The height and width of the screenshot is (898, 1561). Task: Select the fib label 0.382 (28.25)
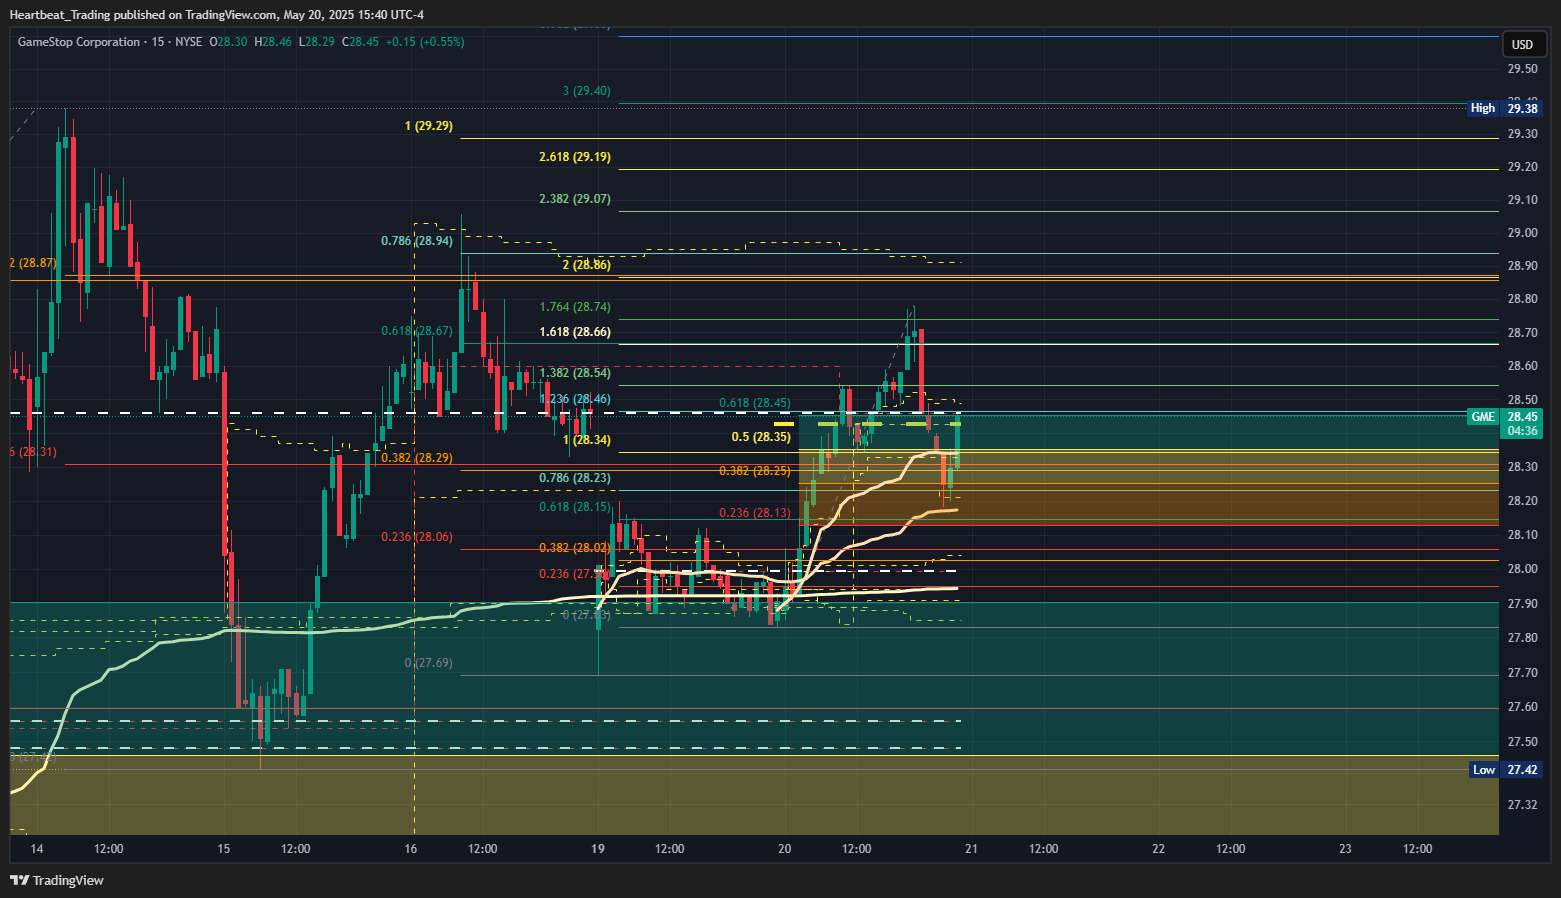[755, 471]
